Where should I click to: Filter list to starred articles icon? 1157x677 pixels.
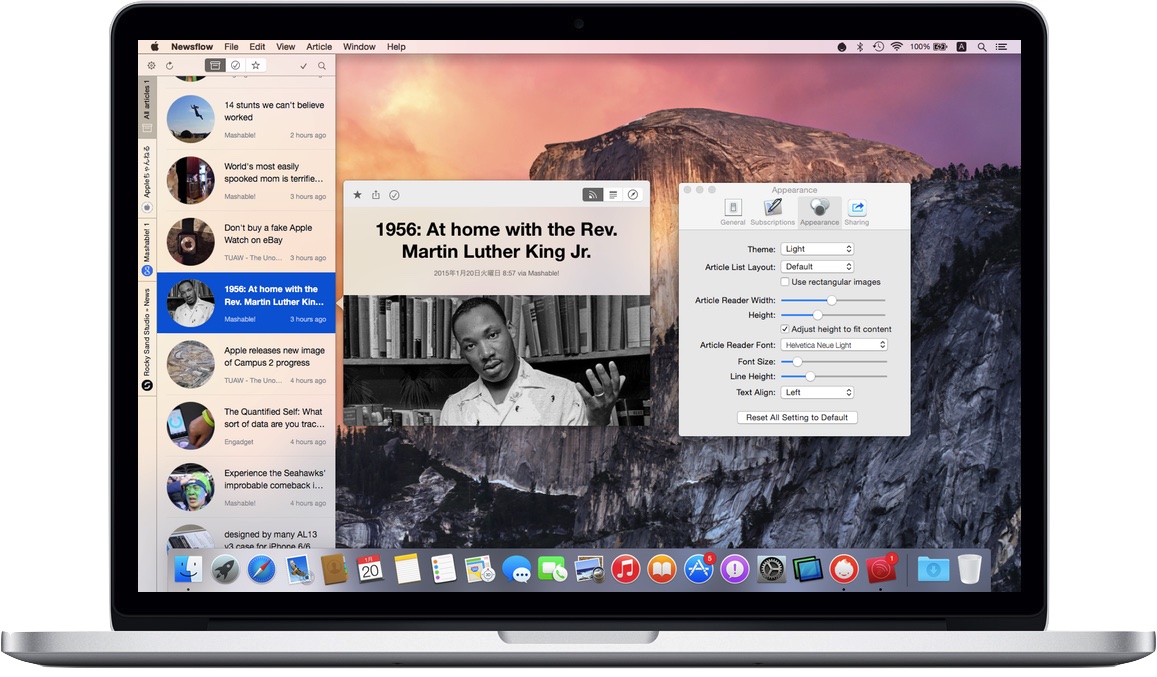pyautogui.click(x=255, y=66)
